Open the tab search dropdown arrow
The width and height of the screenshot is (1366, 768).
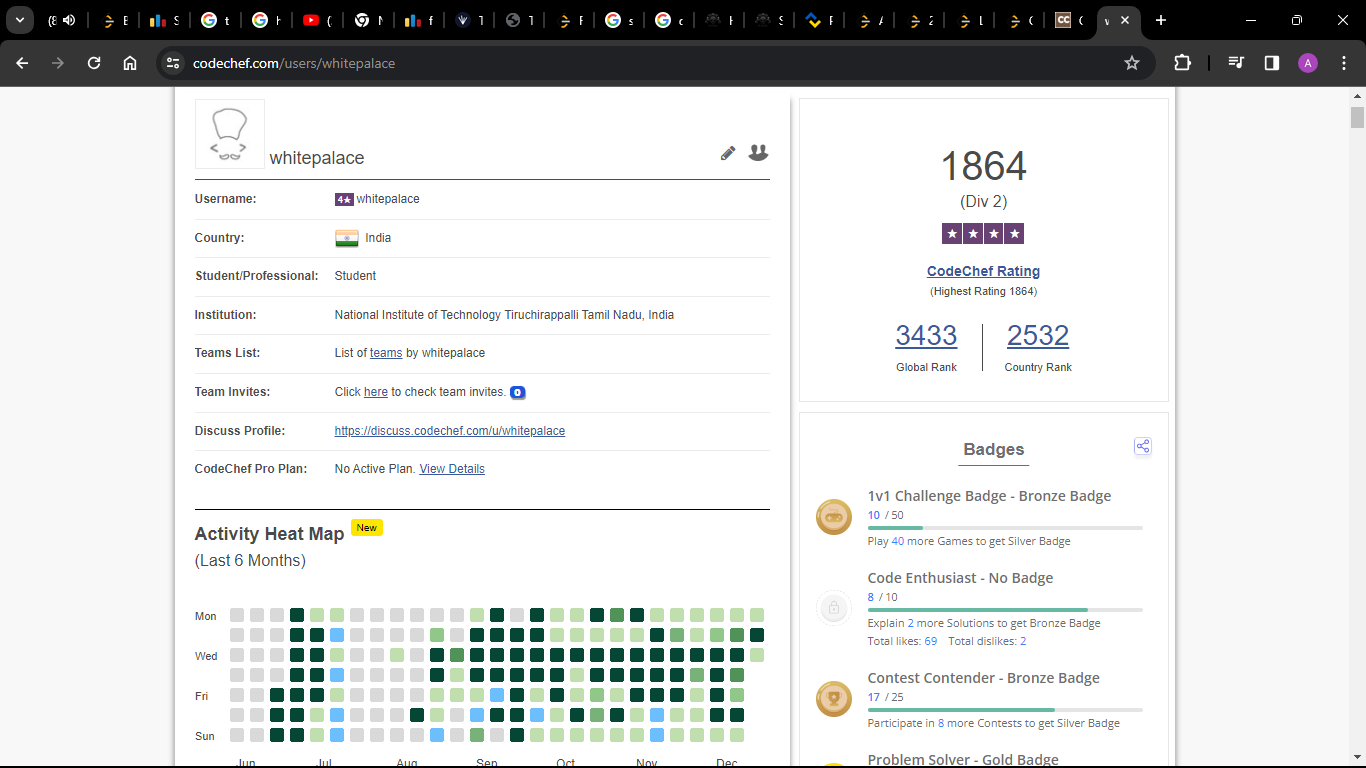(19, 20)
